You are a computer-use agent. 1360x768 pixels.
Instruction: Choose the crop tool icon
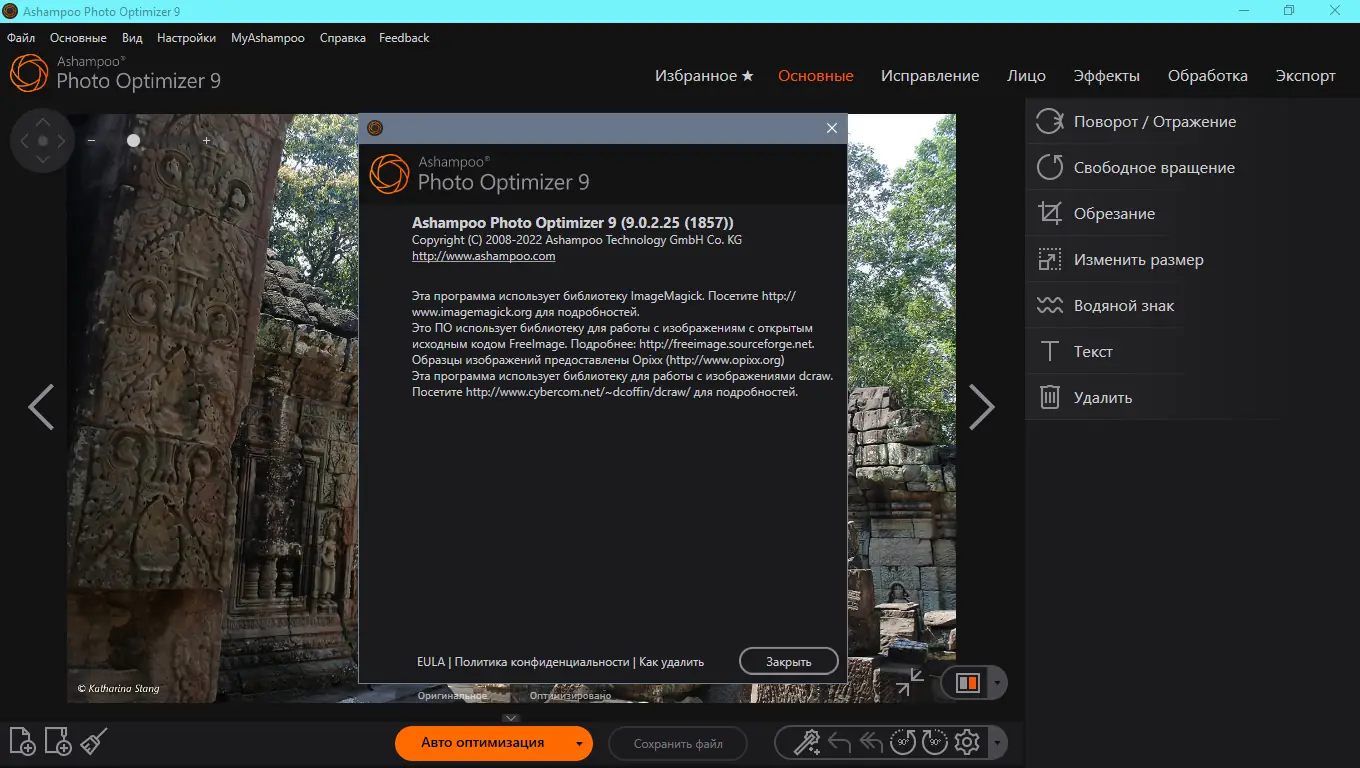[x=1049, y=214]
